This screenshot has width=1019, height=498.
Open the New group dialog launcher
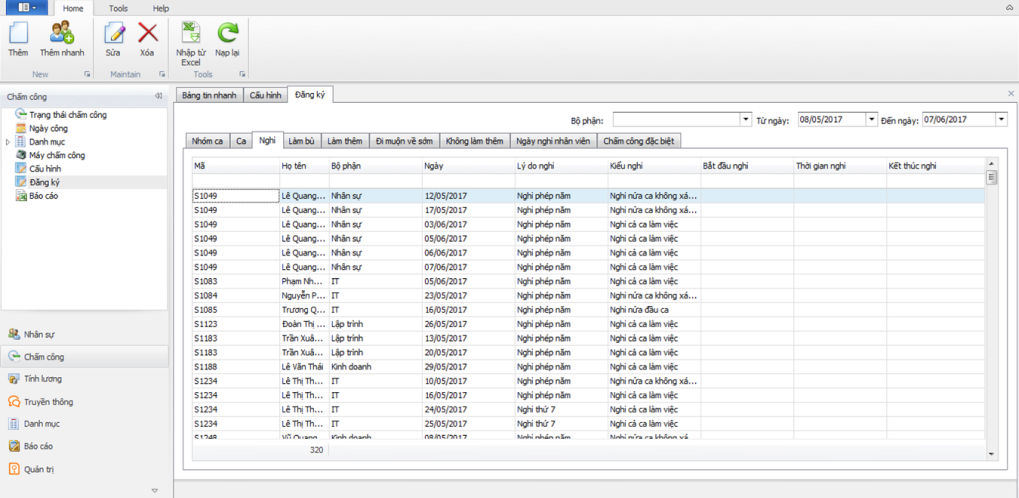point(87,75)
